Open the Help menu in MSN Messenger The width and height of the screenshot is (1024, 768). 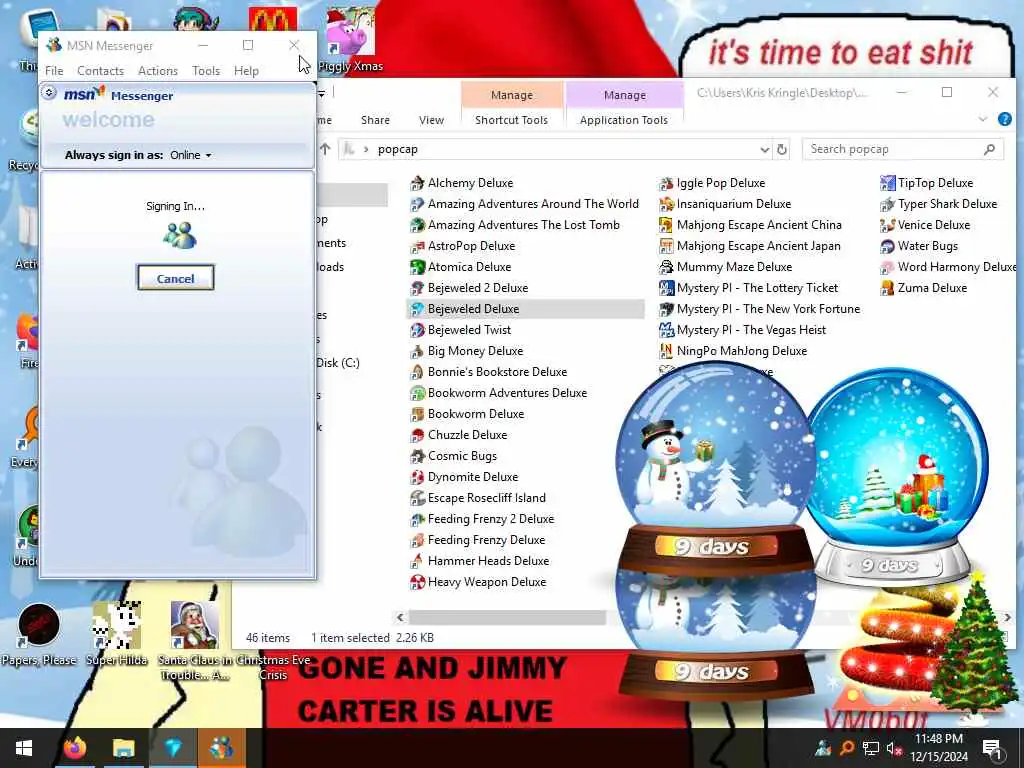pos(246,71)
